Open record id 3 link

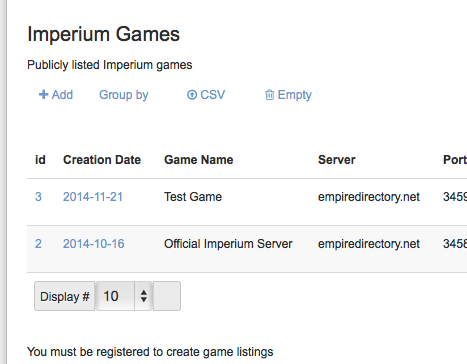point(38,197)
